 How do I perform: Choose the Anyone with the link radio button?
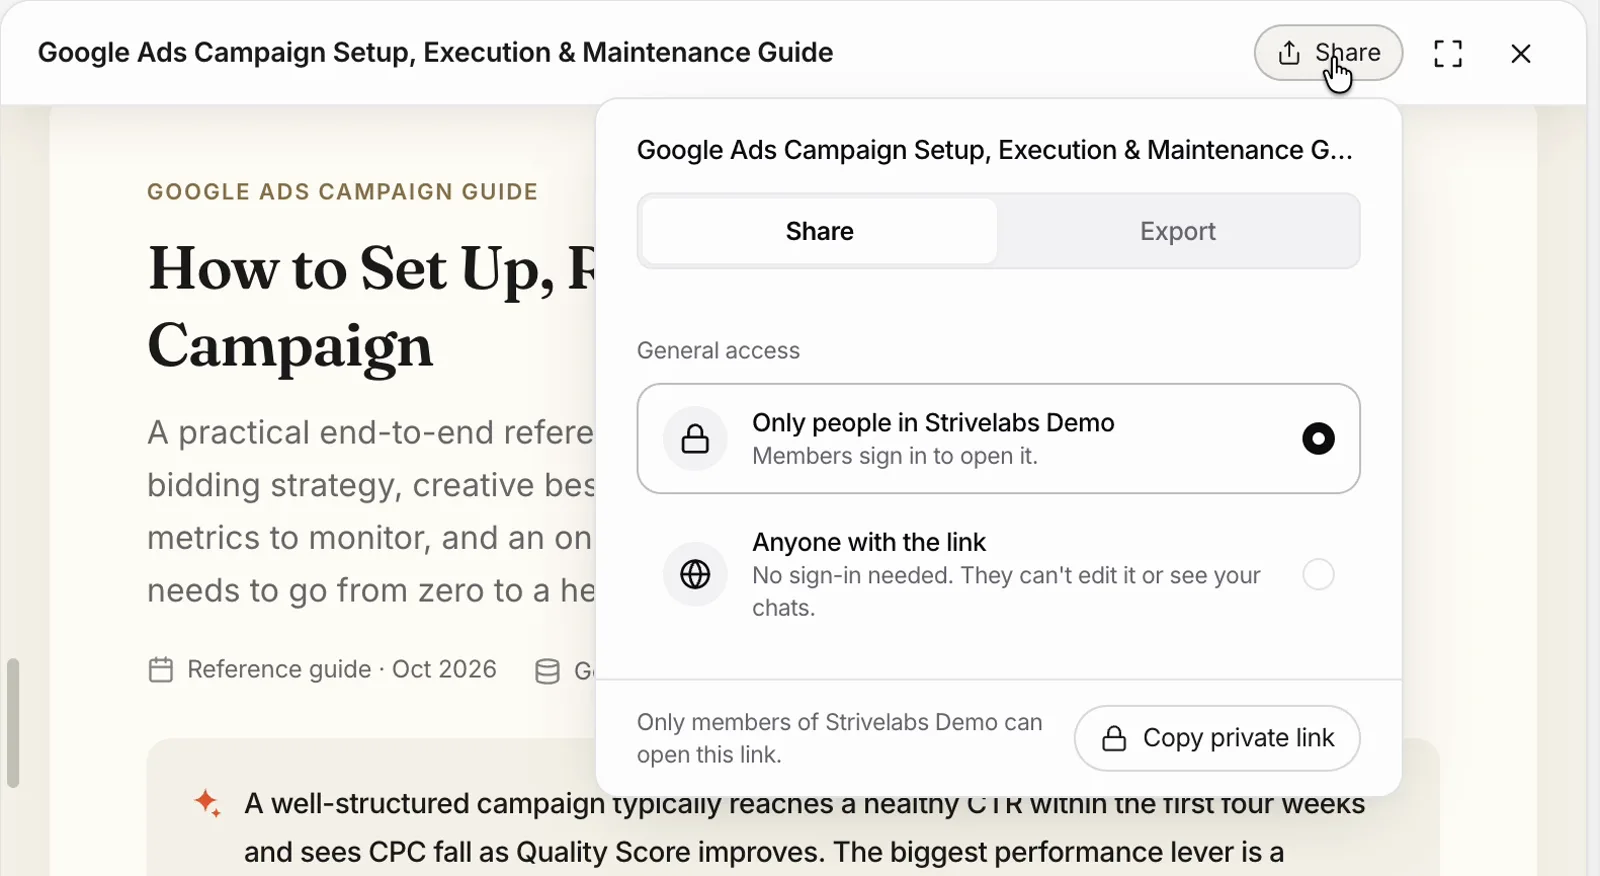1318,575
